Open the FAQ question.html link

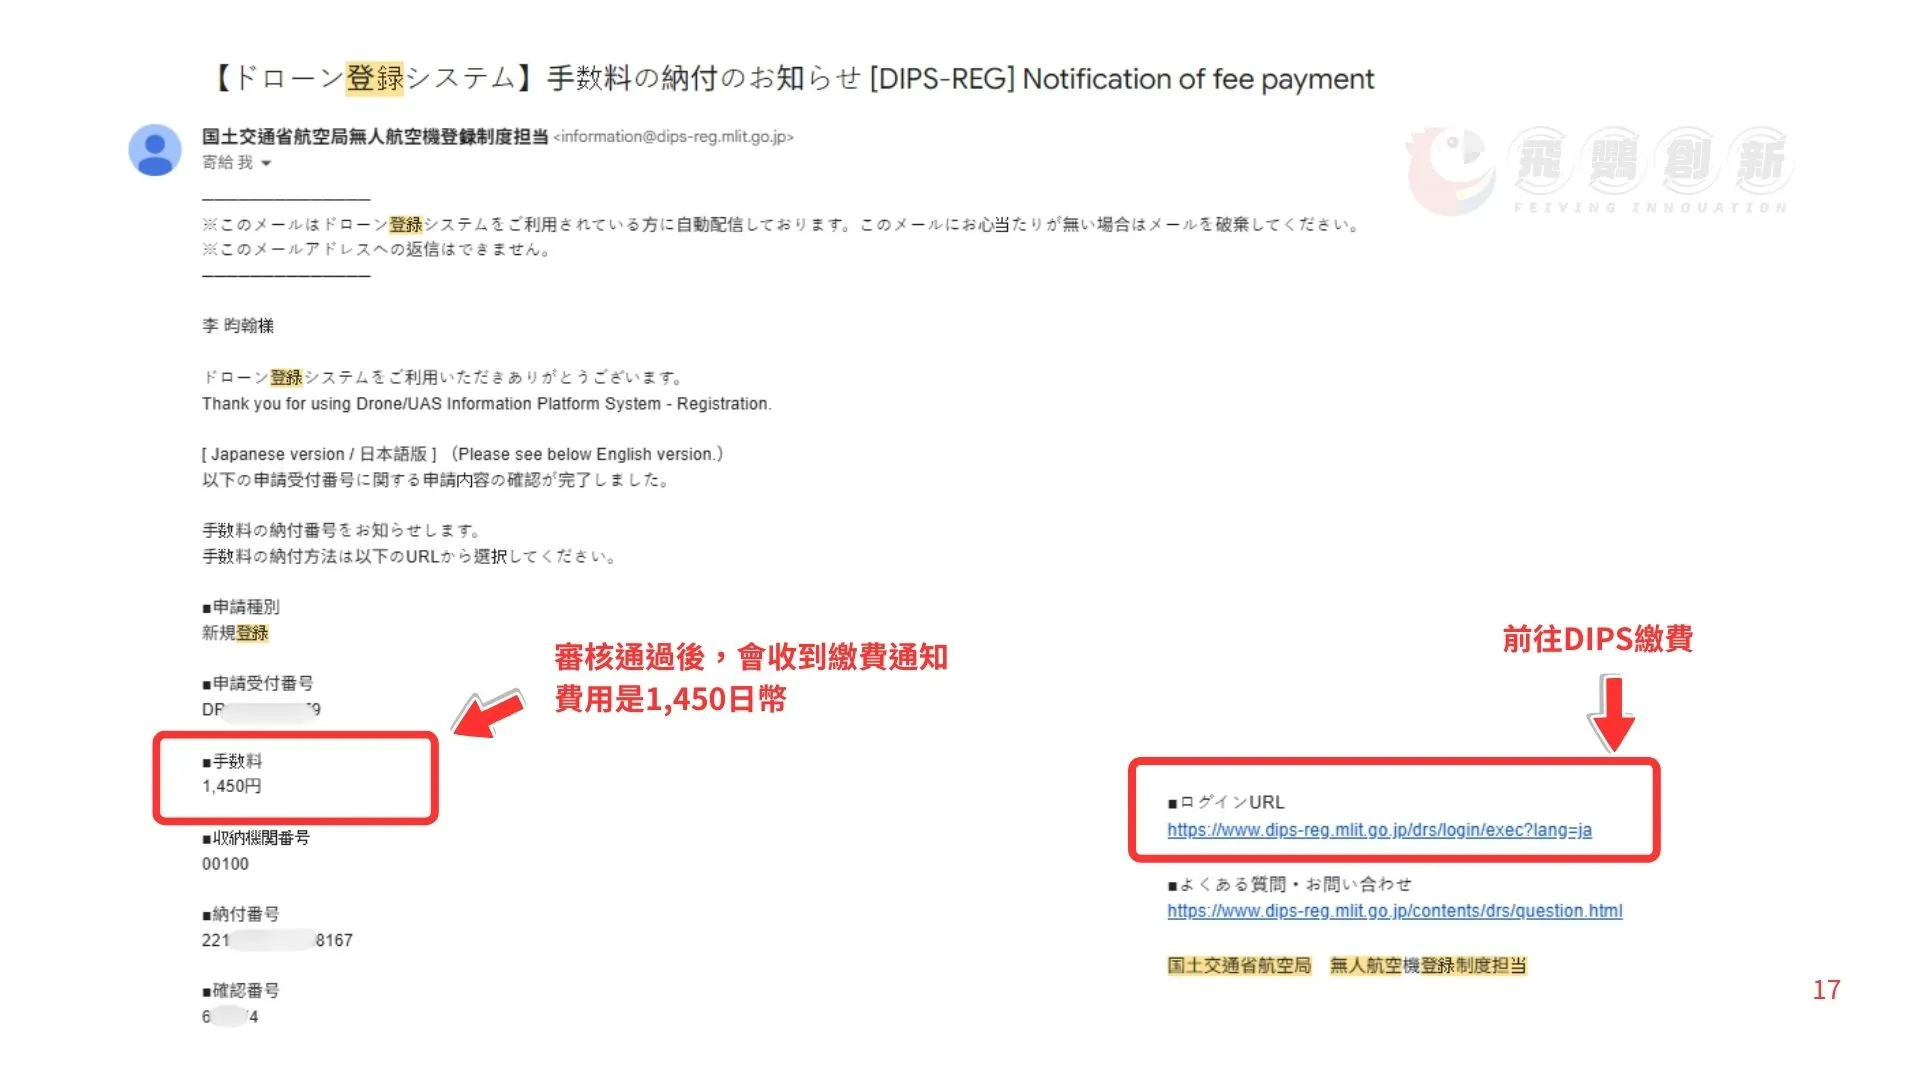click(1394, 911)
